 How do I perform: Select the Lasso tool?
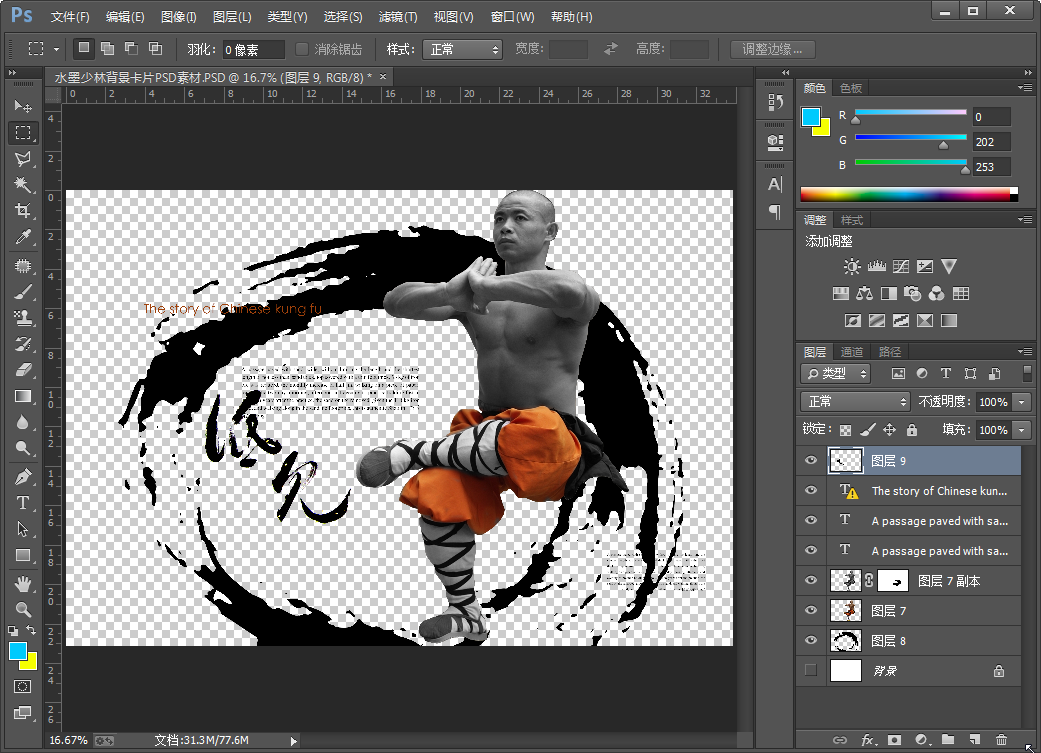pos(23,159)
